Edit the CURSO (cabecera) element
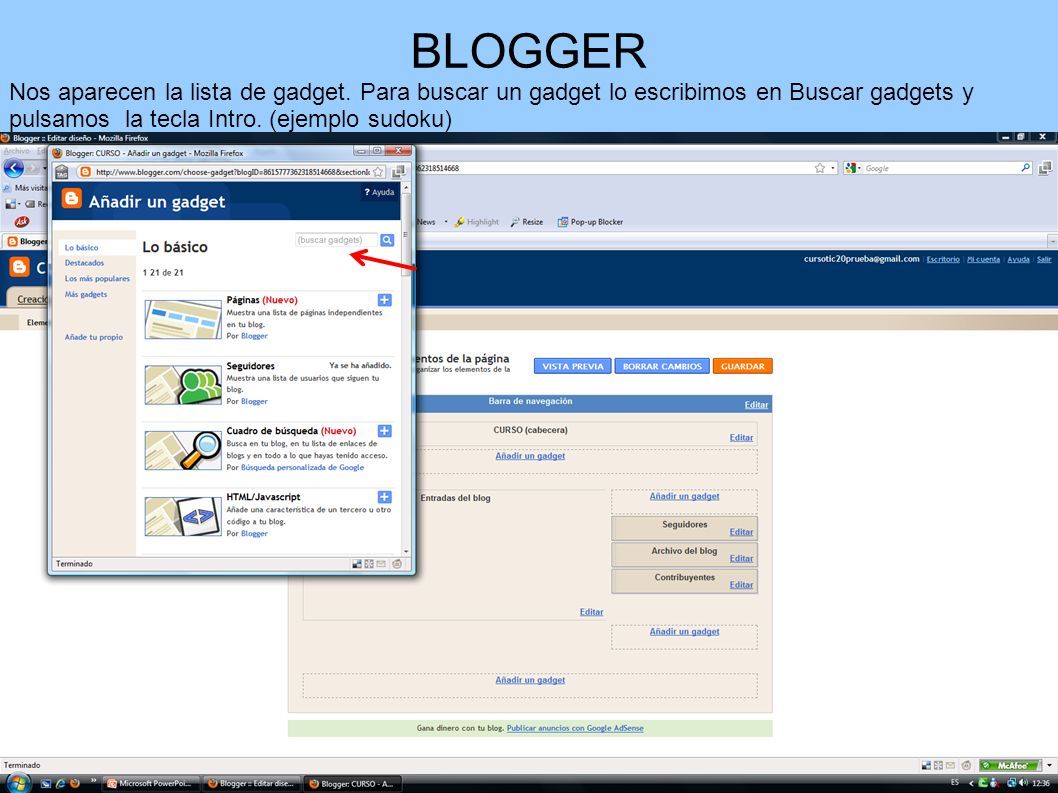The height and width of the screenshot is (793, 1058). point(741,437)
